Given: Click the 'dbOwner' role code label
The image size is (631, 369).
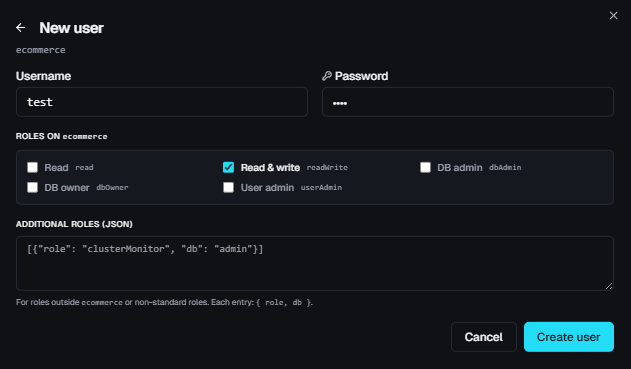Looking at the screenshot, I should [112, 188].
